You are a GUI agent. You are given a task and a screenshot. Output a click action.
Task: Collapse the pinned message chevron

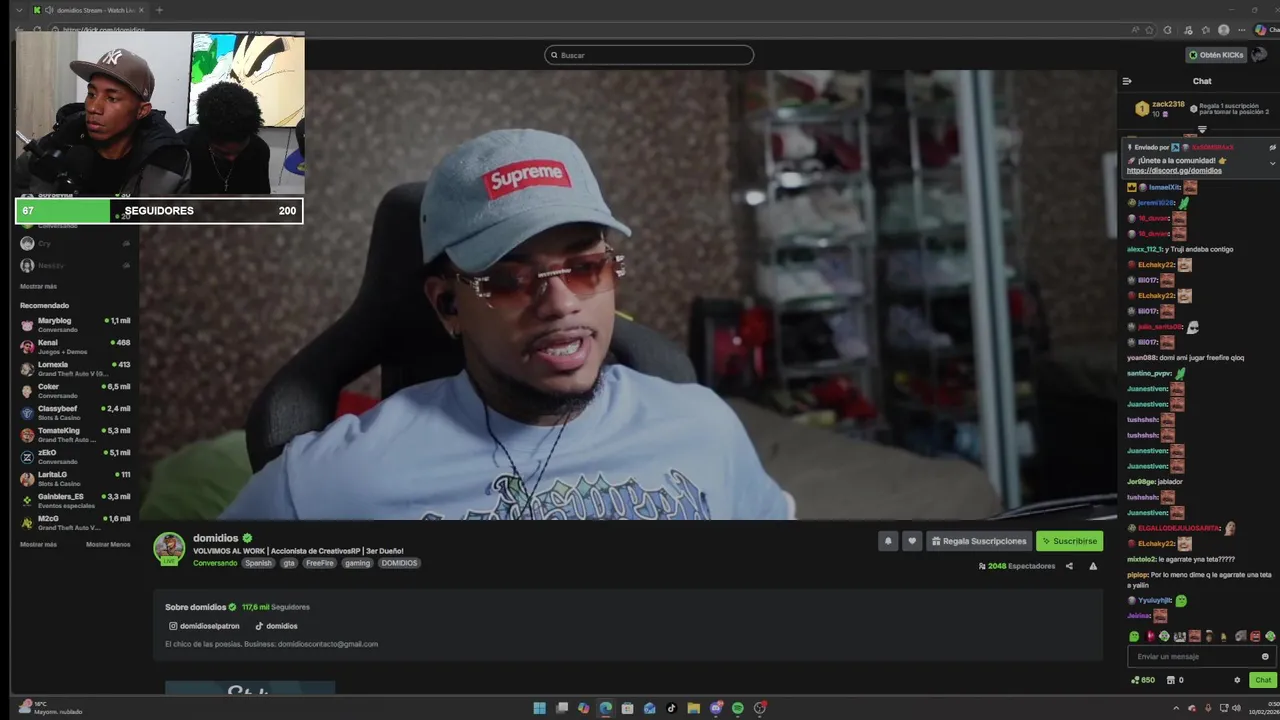point(1273,163)
